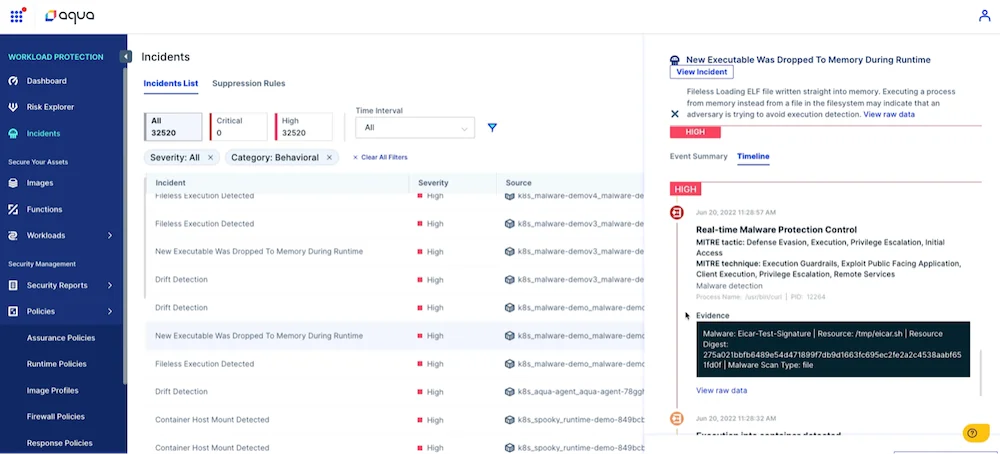Click the Dashboard gauge icon
The height and width of the screenshot is (455, 1000).
pyautogui.click(x=13, y=81)
